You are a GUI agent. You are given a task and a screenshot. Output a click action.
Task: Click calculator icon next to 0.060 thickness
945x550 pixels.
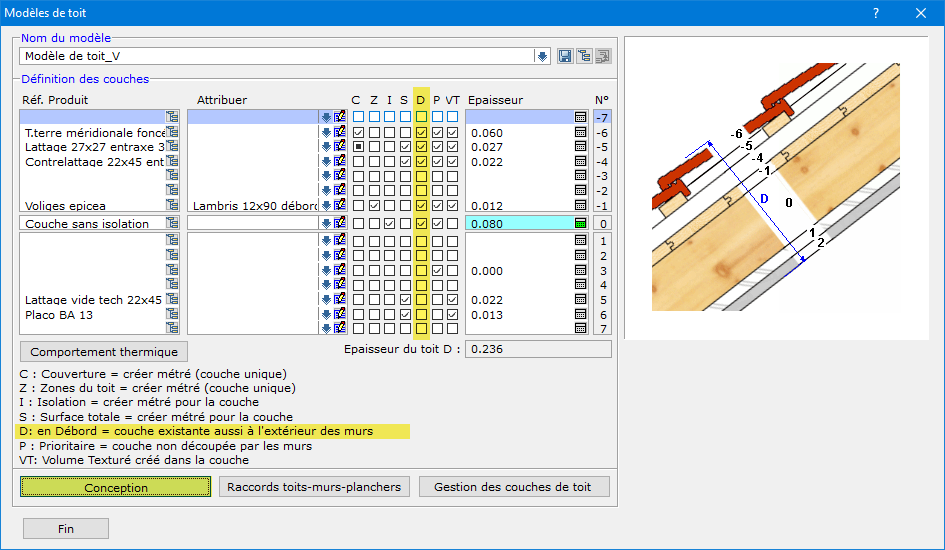(x=580, y=132)
